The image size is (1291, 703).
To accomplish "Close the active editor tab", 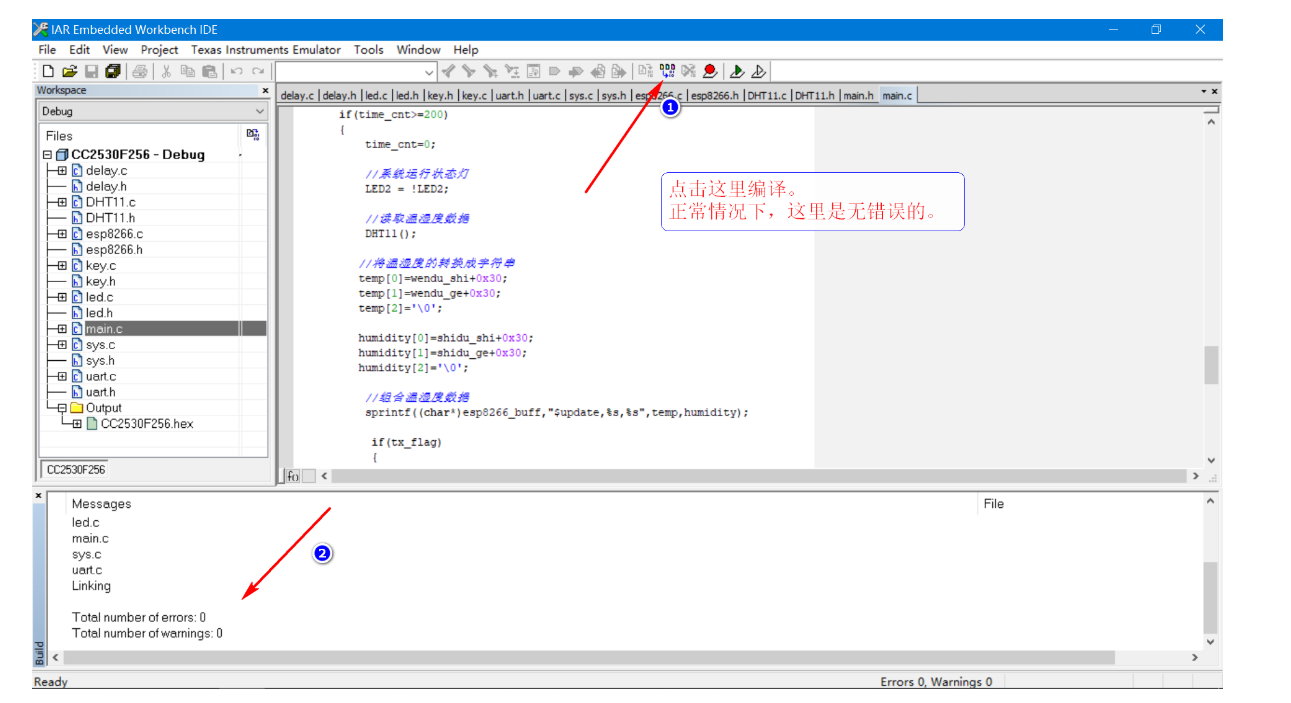I will (x=1215, y=91).
